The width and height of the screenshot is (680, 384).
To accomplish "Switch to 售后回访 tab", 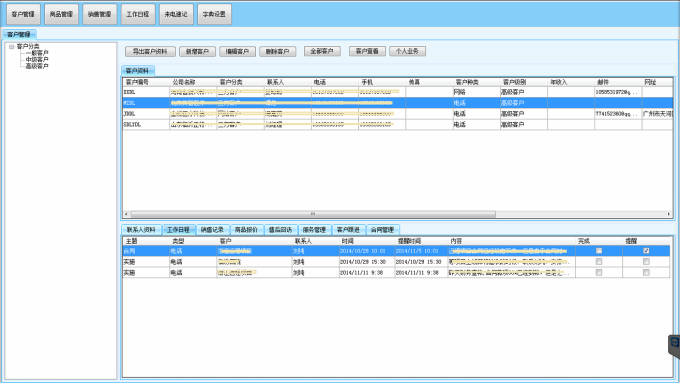I will (x=280, y=230).
